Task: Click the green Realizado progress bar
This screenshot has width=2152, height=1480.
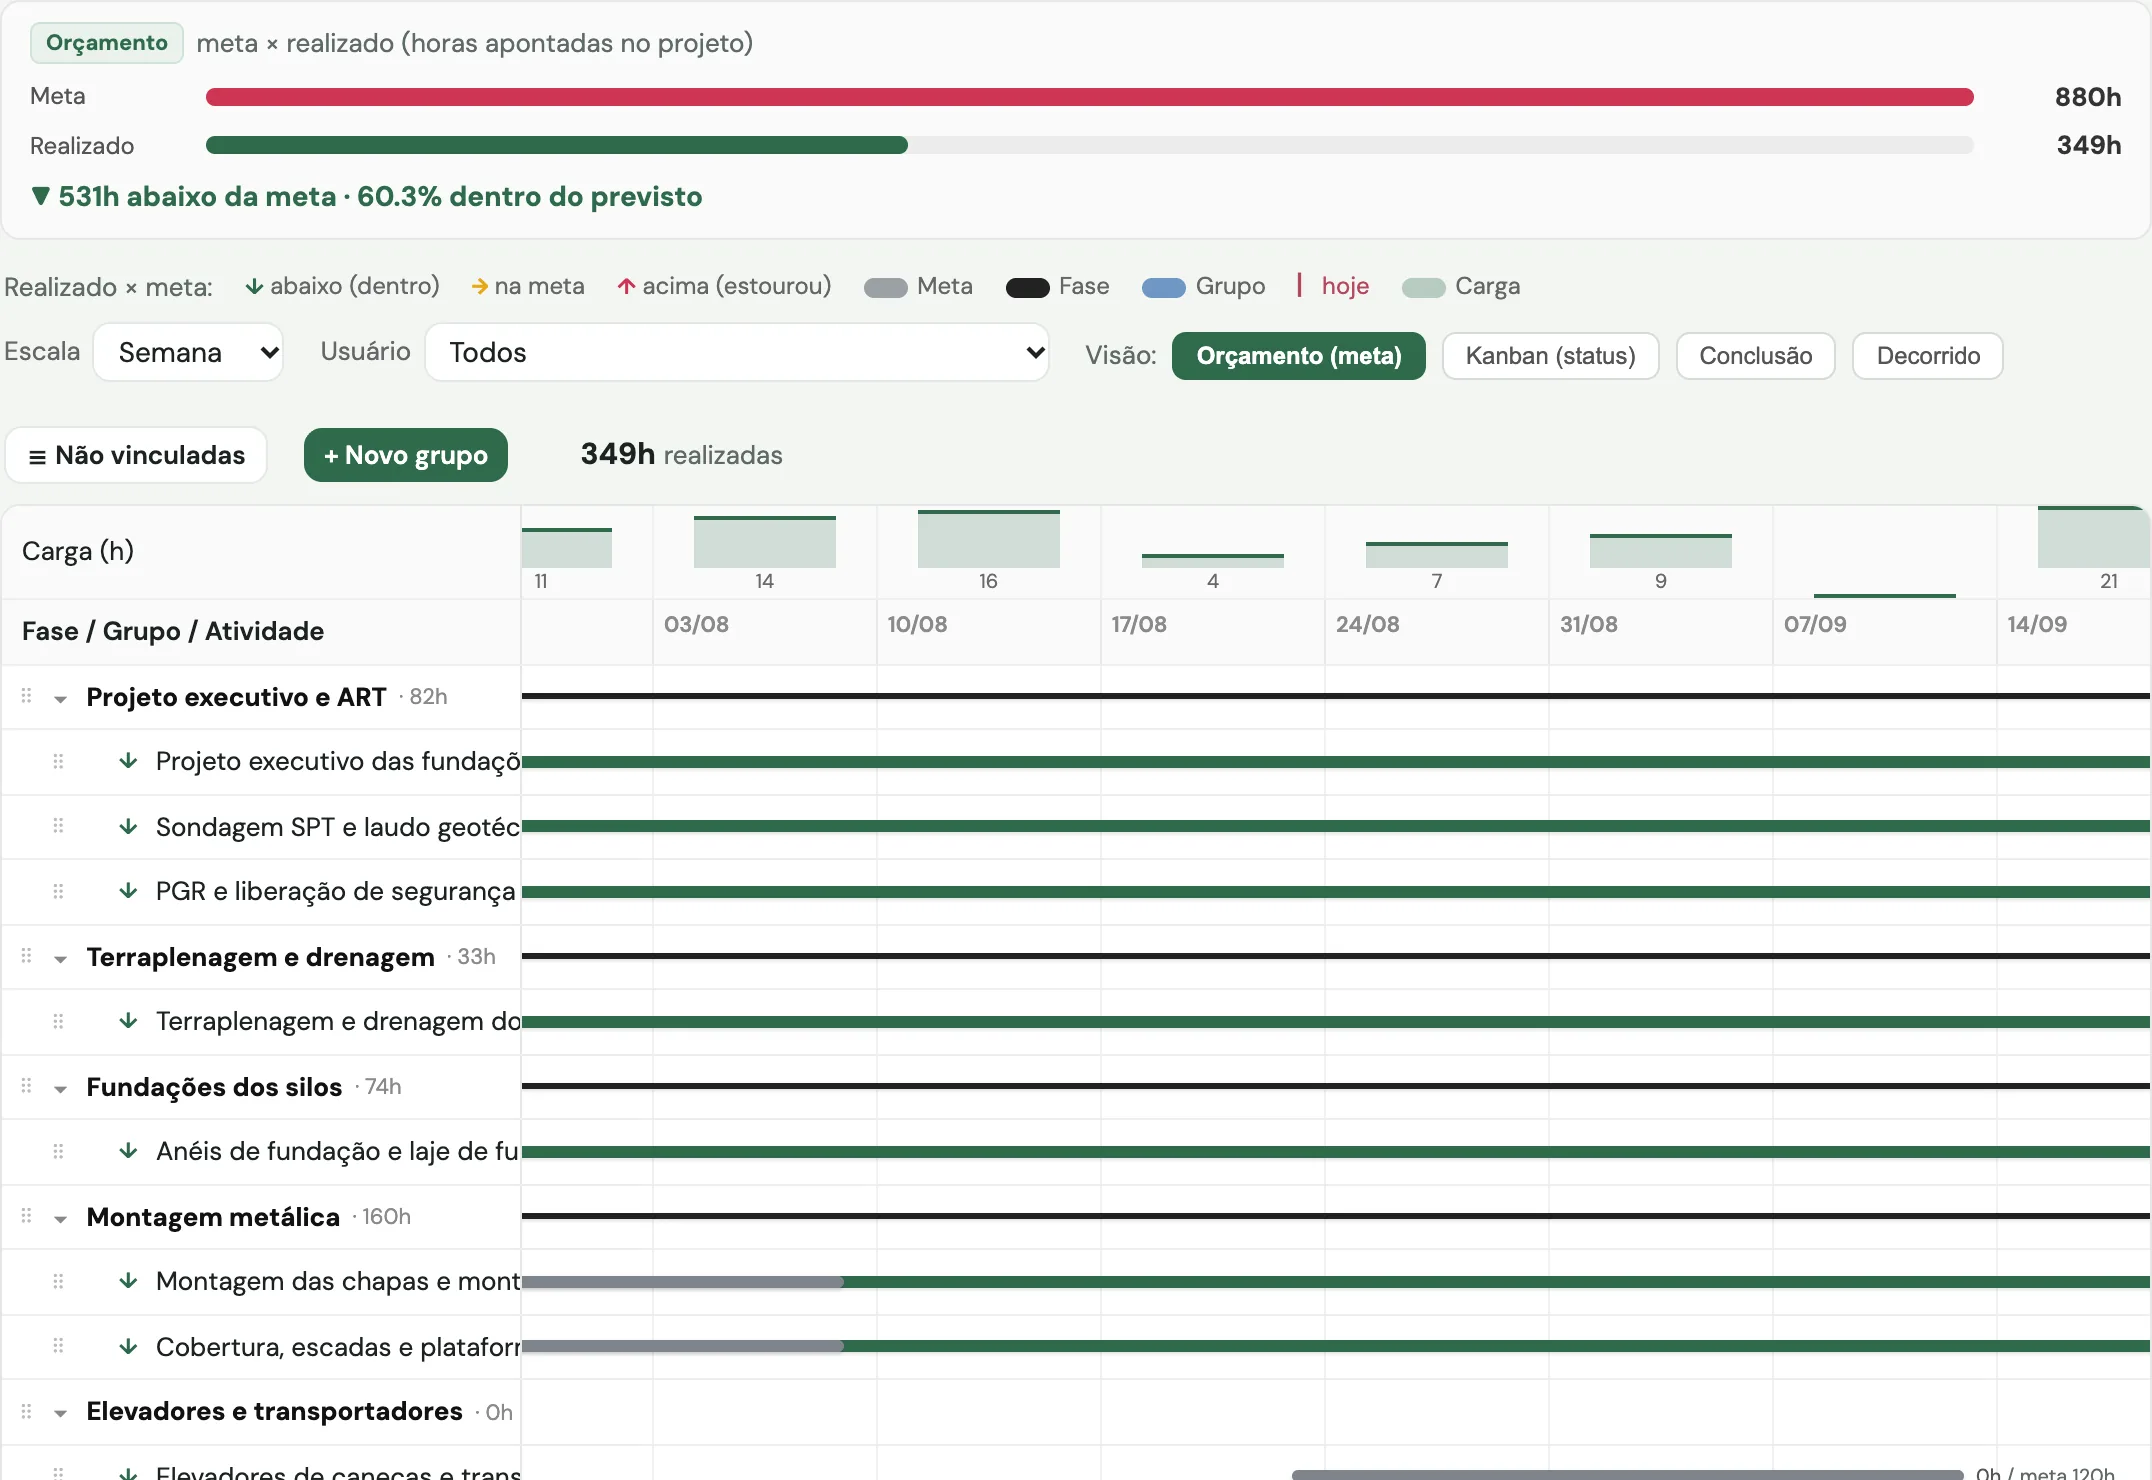Action: (556, 145)
